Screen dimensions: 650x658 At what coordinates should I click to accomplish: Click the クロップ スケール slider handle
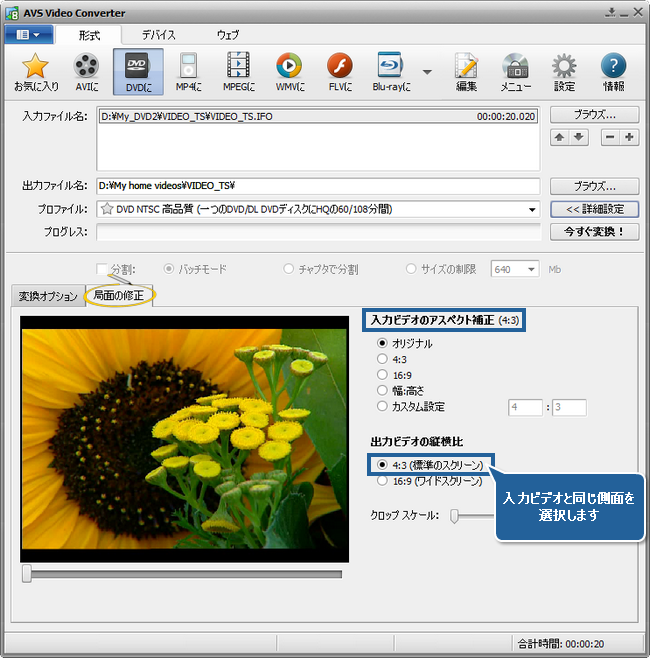tap(454, 515)
